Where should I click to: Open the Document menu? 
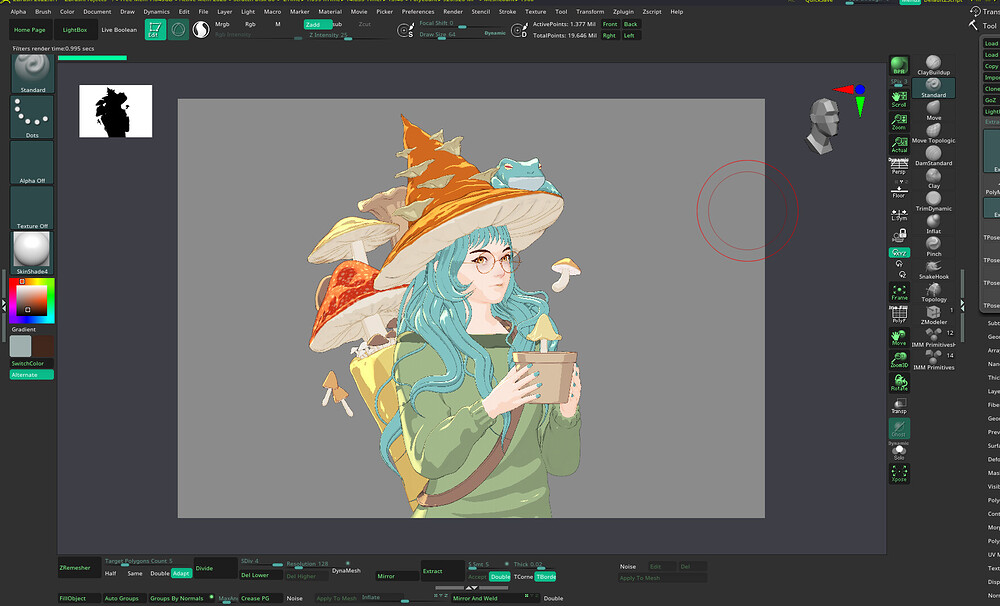97,11
